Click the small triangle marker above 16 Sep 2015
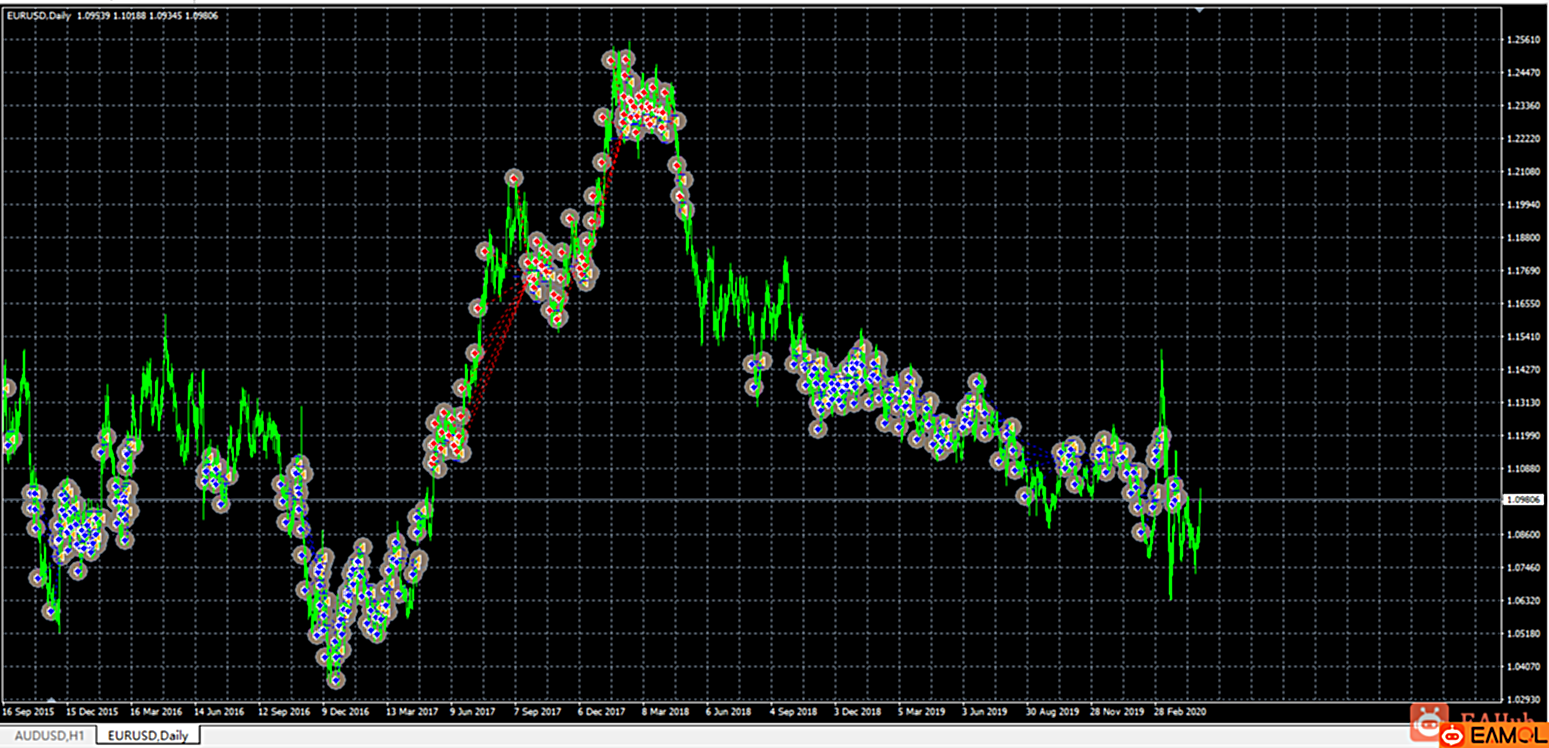Image resolution: width=1549 pixels, height=748 pixels. [x=51, y=700]
